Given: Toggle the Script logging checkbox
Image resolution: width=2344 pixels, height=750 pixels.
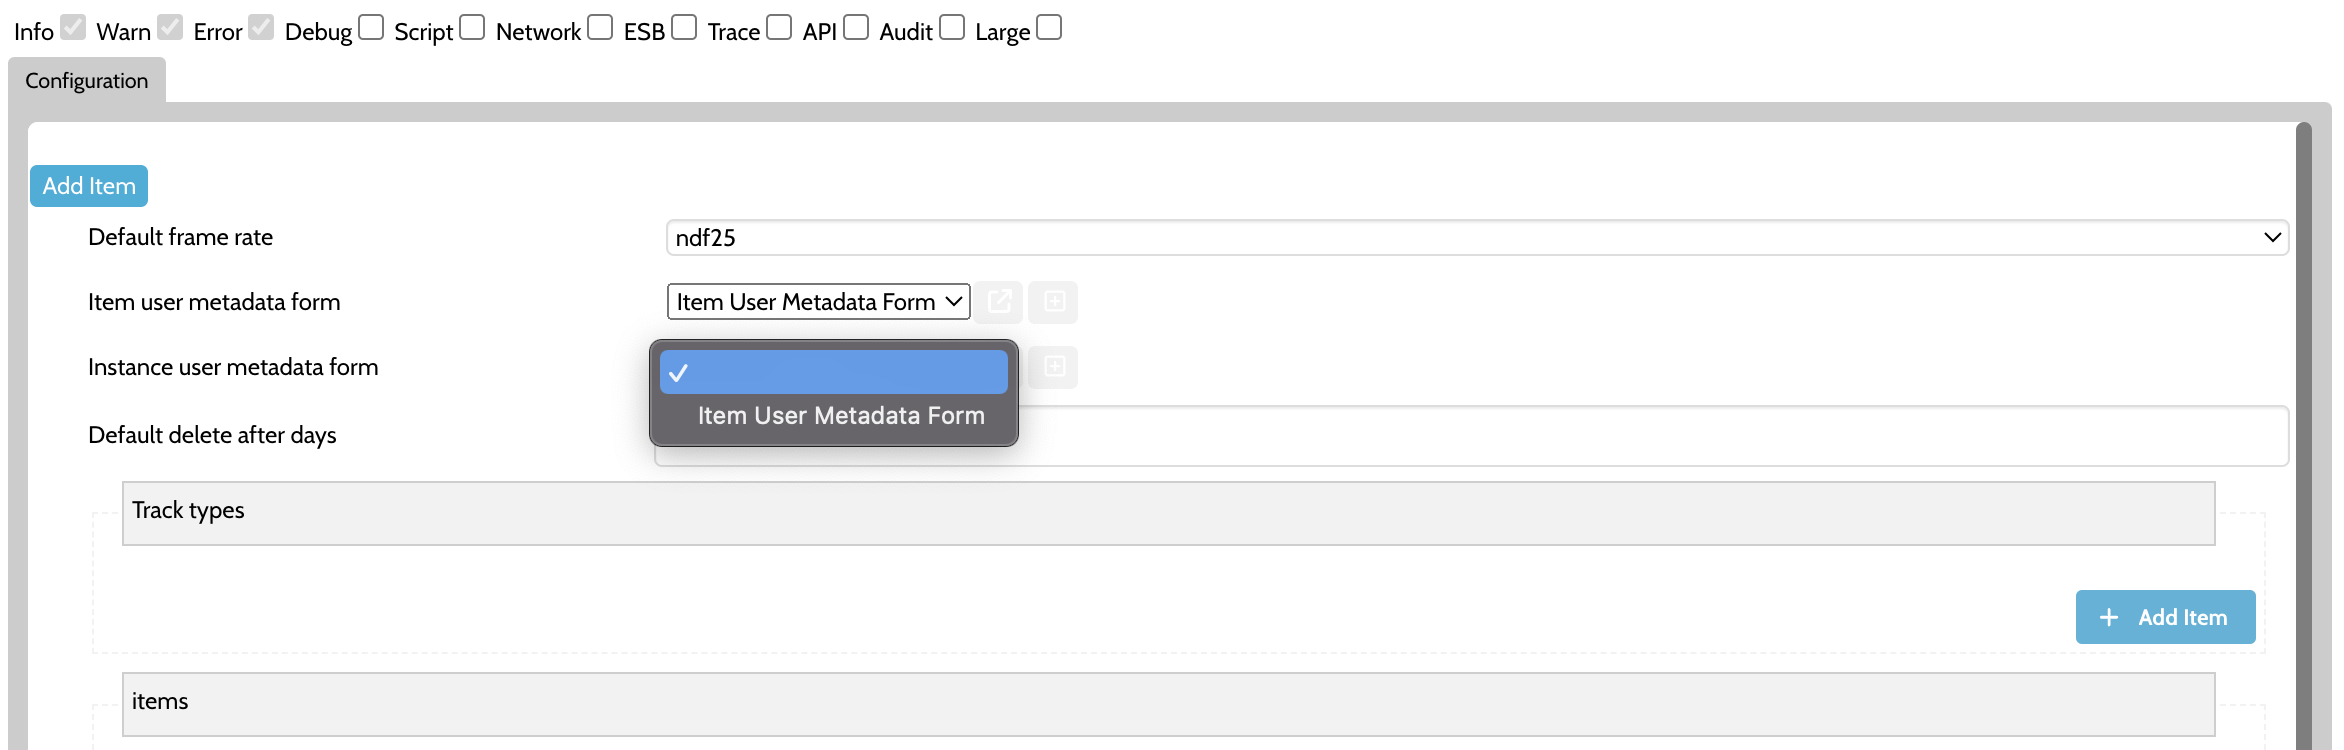Looking at the screenshot, I should pyautogui.click(x=472, y=27).
